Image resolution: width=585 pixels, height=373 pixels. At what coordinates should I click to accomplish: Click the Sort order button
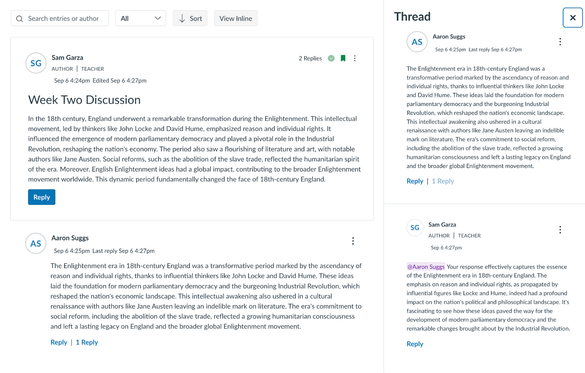pyautogui.click(x=190, y=18)
